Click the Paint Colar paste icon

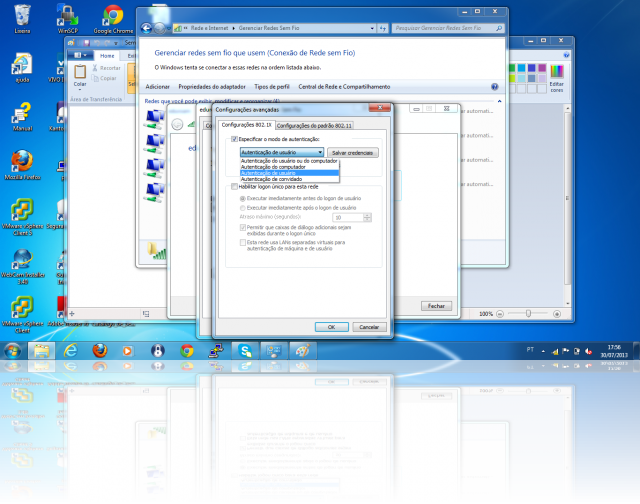coord(80,72)
